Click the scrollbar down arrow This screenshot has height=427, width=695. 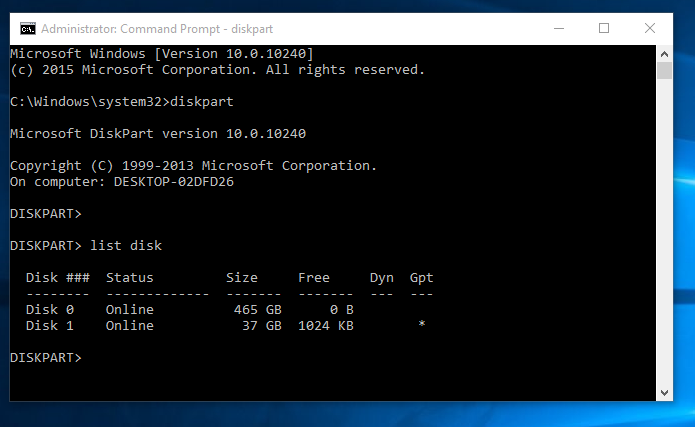pyautogui.click(x=664, y=392)
